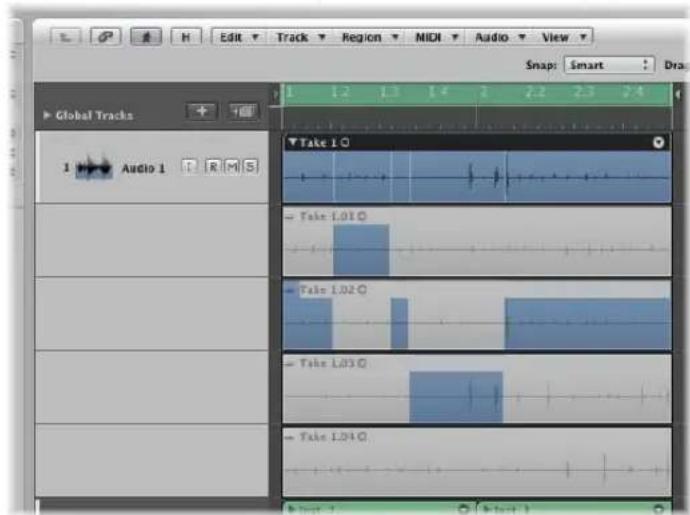Click the Take 1.04 waveform lane
Viewport: 690px width, 515px height.
(x=477, y=462)
